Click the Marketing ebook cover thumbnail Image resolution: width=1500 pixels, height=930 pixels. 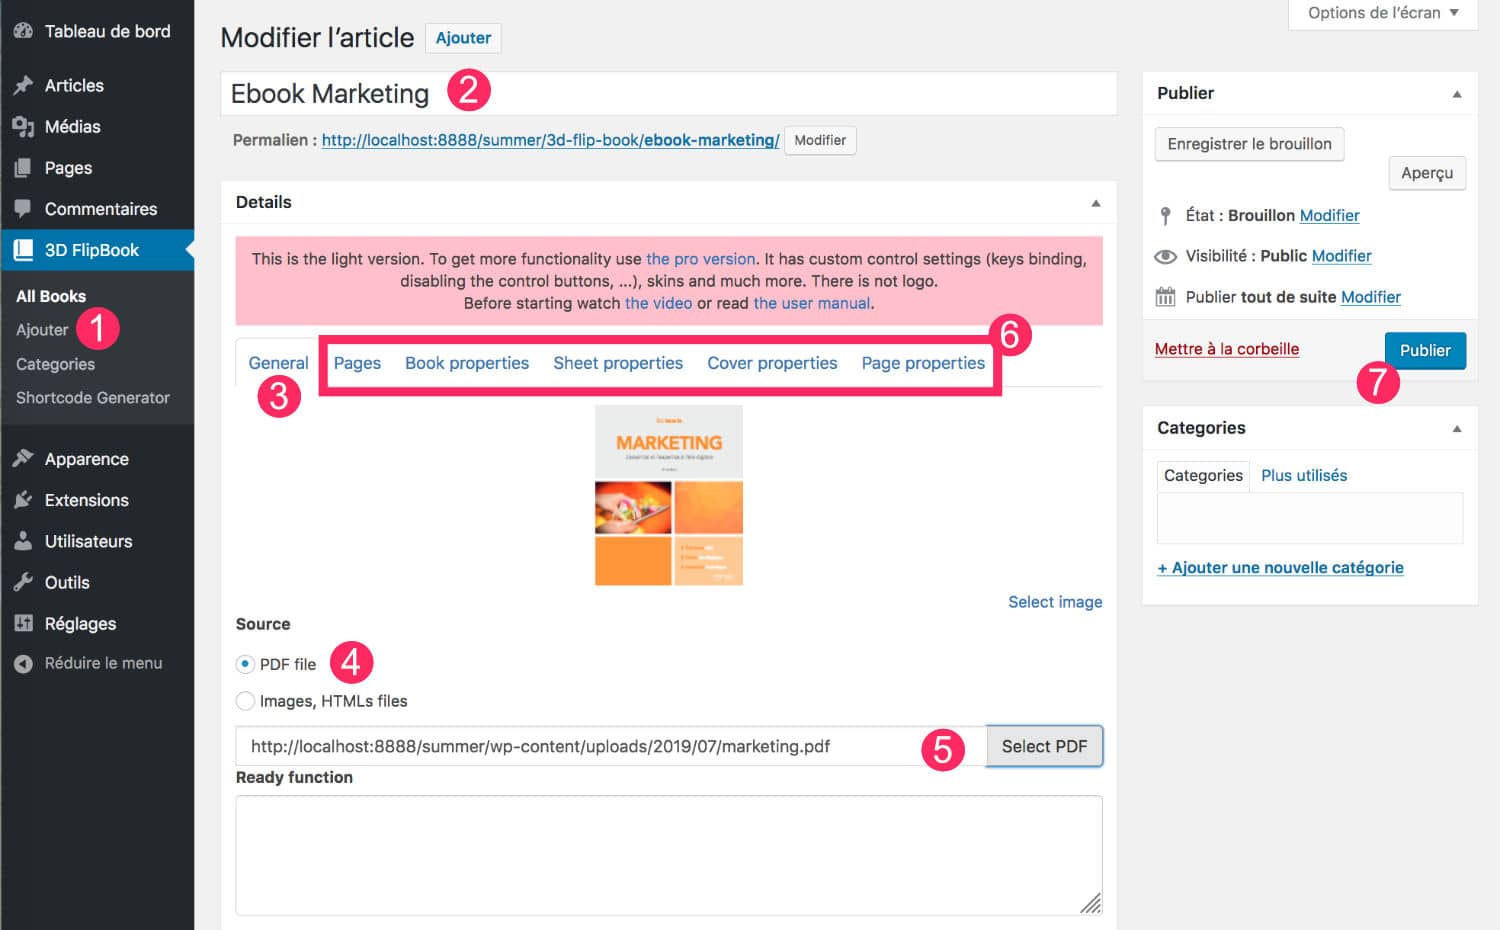coord(668,495)
